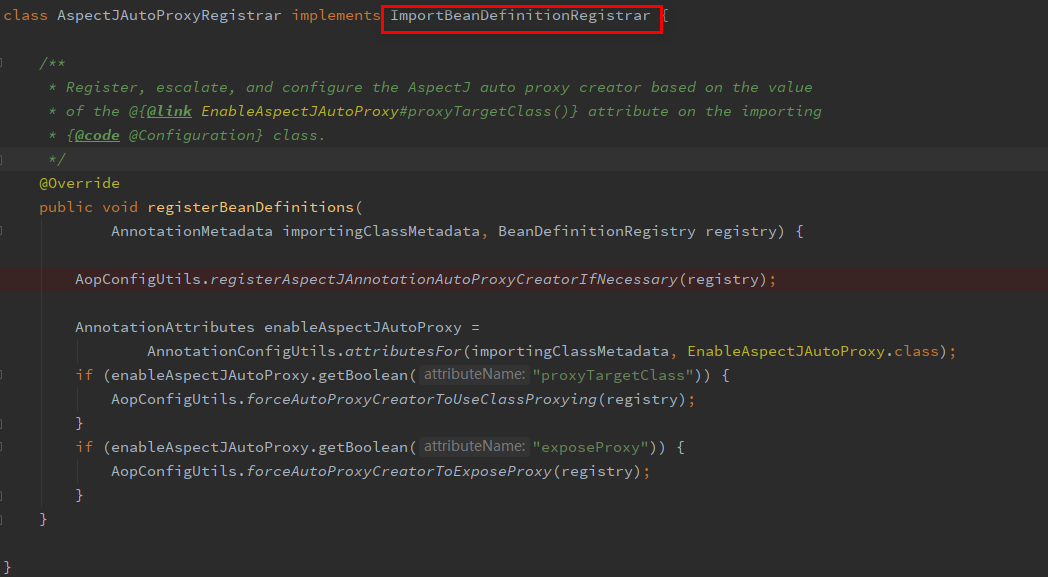Click the EnableAspectJAutoProxy.class argument

[x=813, y=352]
